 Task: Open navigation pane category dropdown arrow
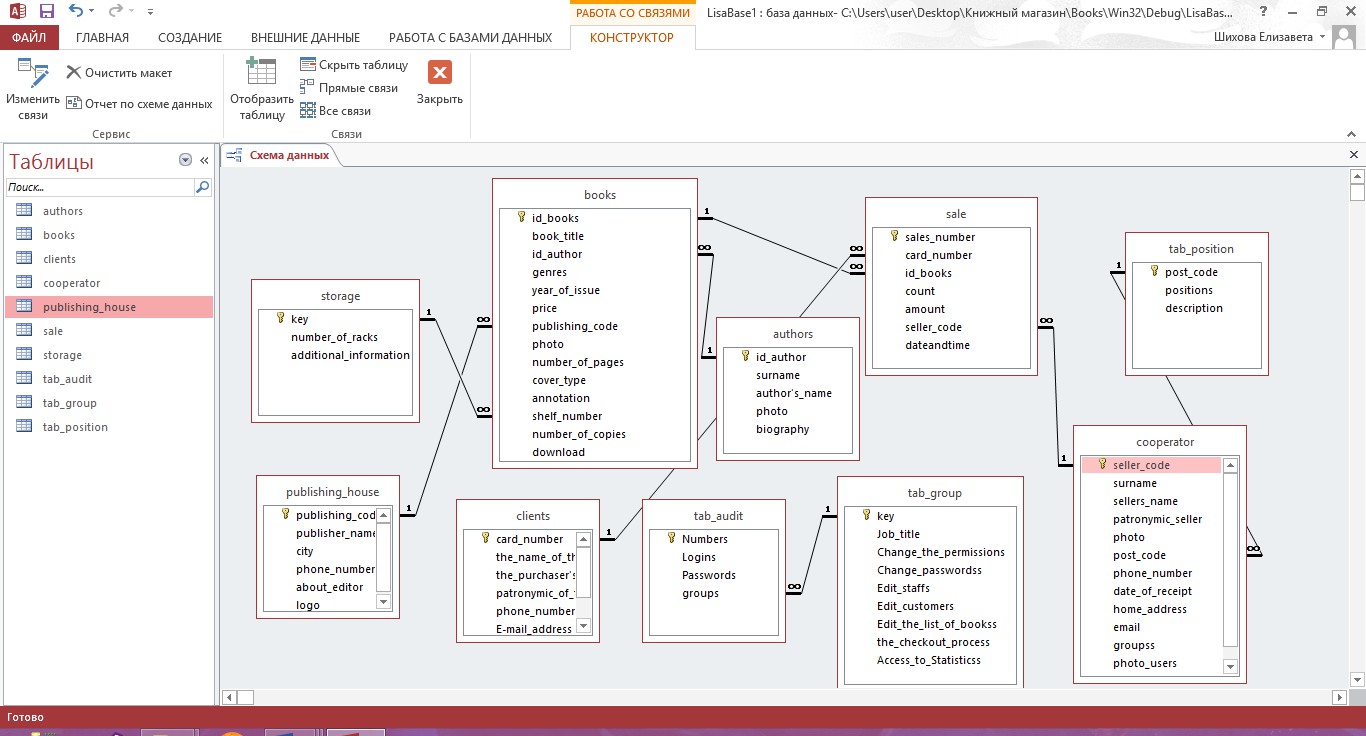click(x=185, y=160)
